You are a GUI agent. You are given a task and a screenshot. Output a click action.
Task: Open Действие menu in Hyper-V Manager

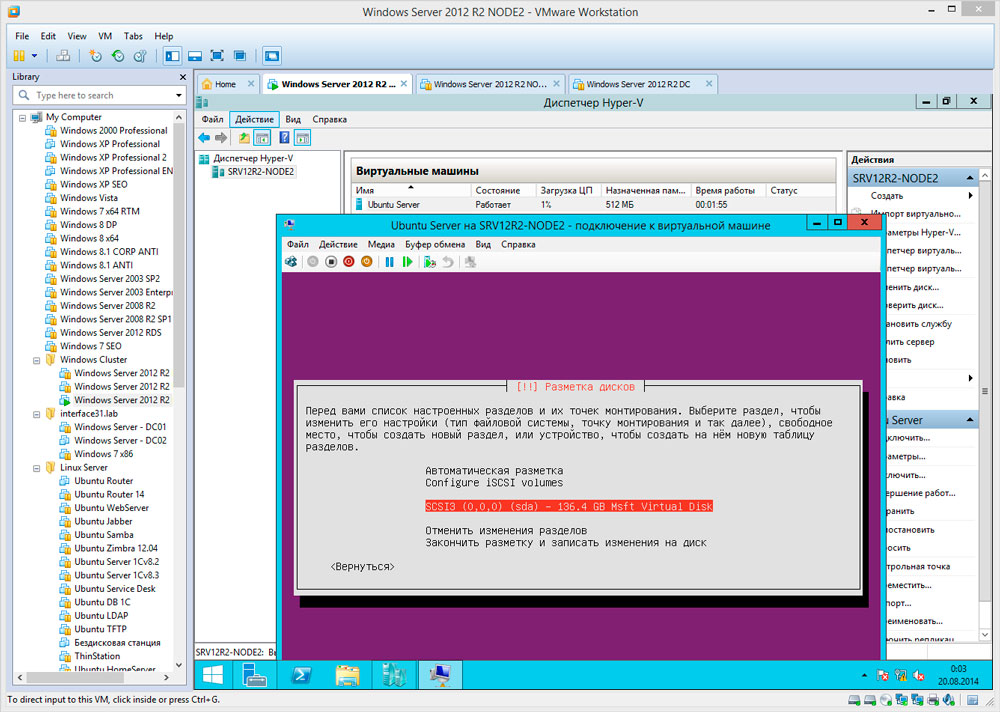coord(254,119)
